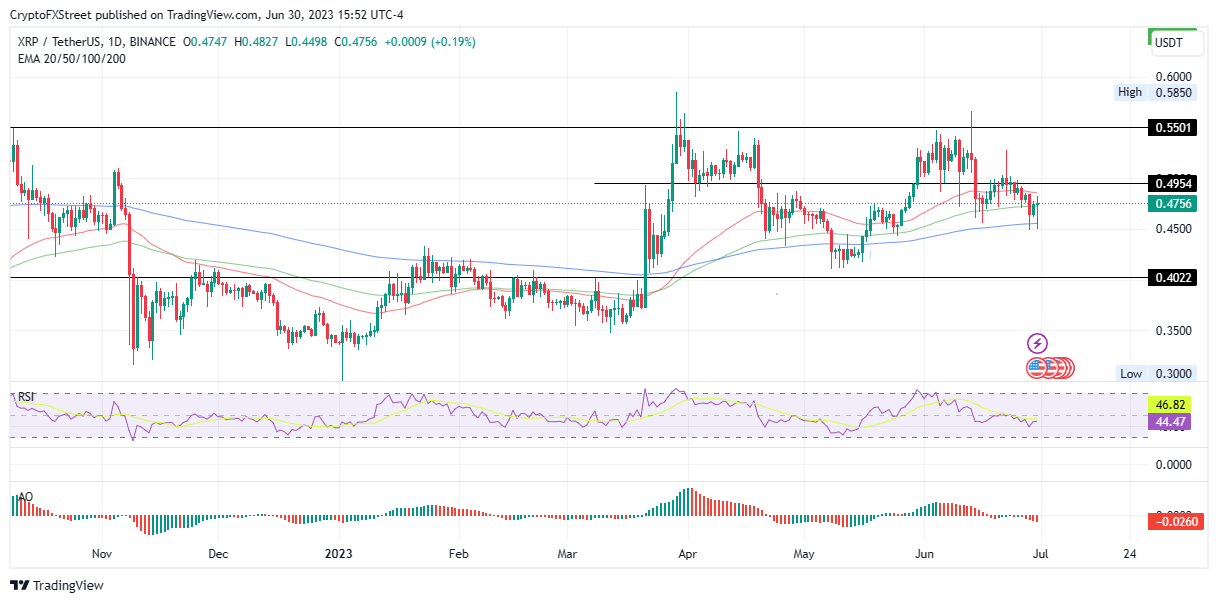This screenshot has width=1218, height=603.
Task: Select the 0.4022 support price label
Action: pyautogui.click(x=1173, y=278)
